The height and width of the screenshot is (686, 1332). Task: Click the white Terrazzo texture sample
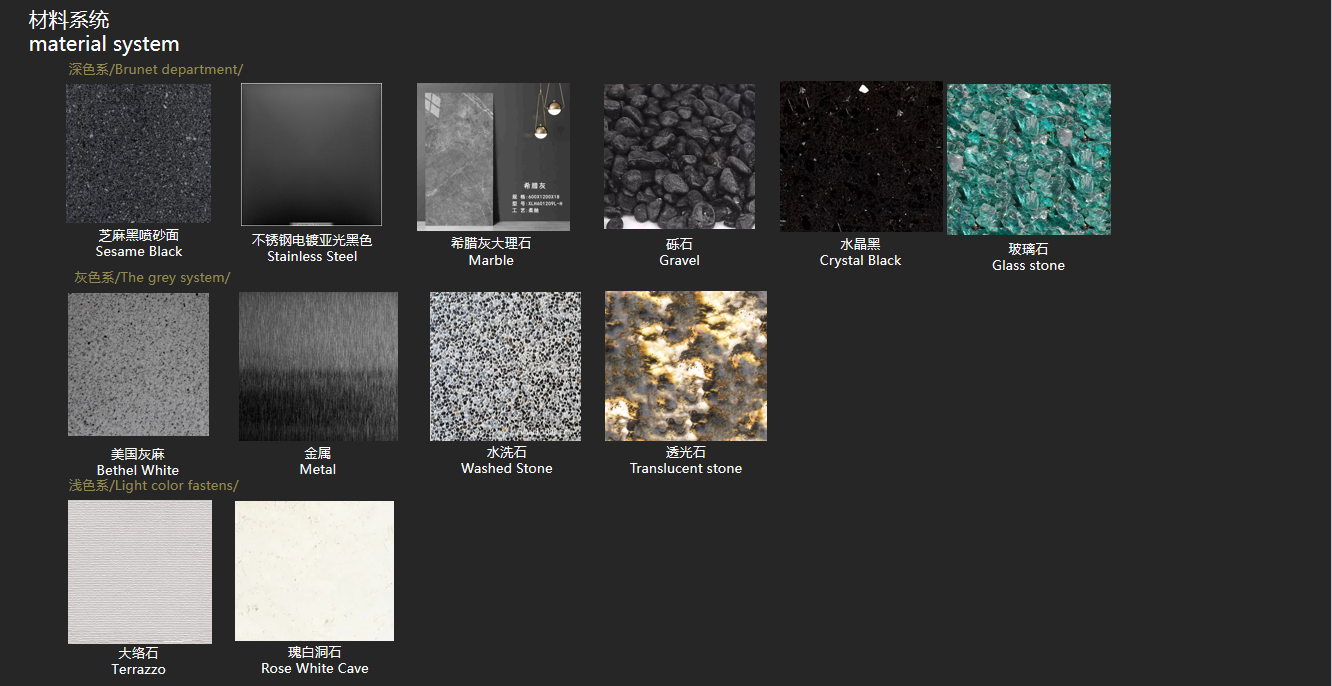(x=139, y=572)
